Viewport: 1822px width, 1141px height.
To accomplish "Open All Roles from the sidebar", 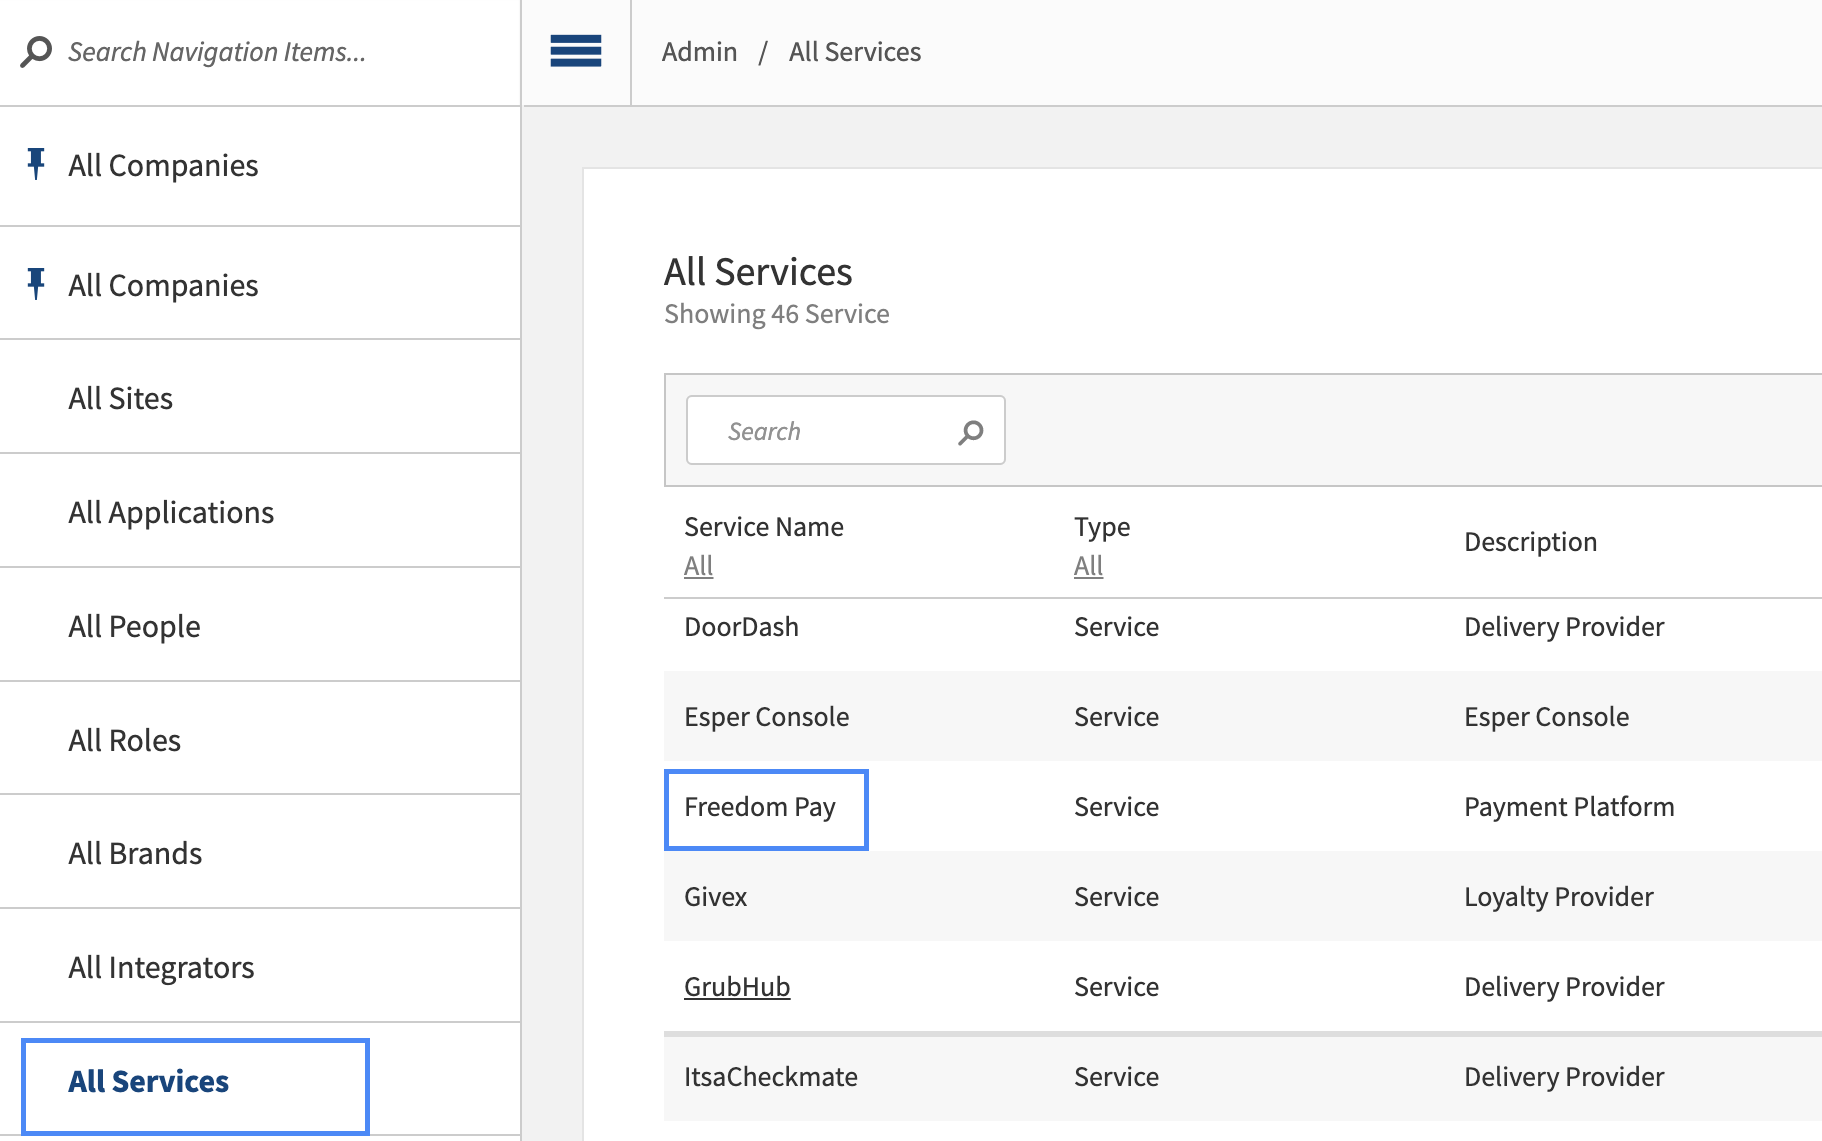I will click(124, 740).
